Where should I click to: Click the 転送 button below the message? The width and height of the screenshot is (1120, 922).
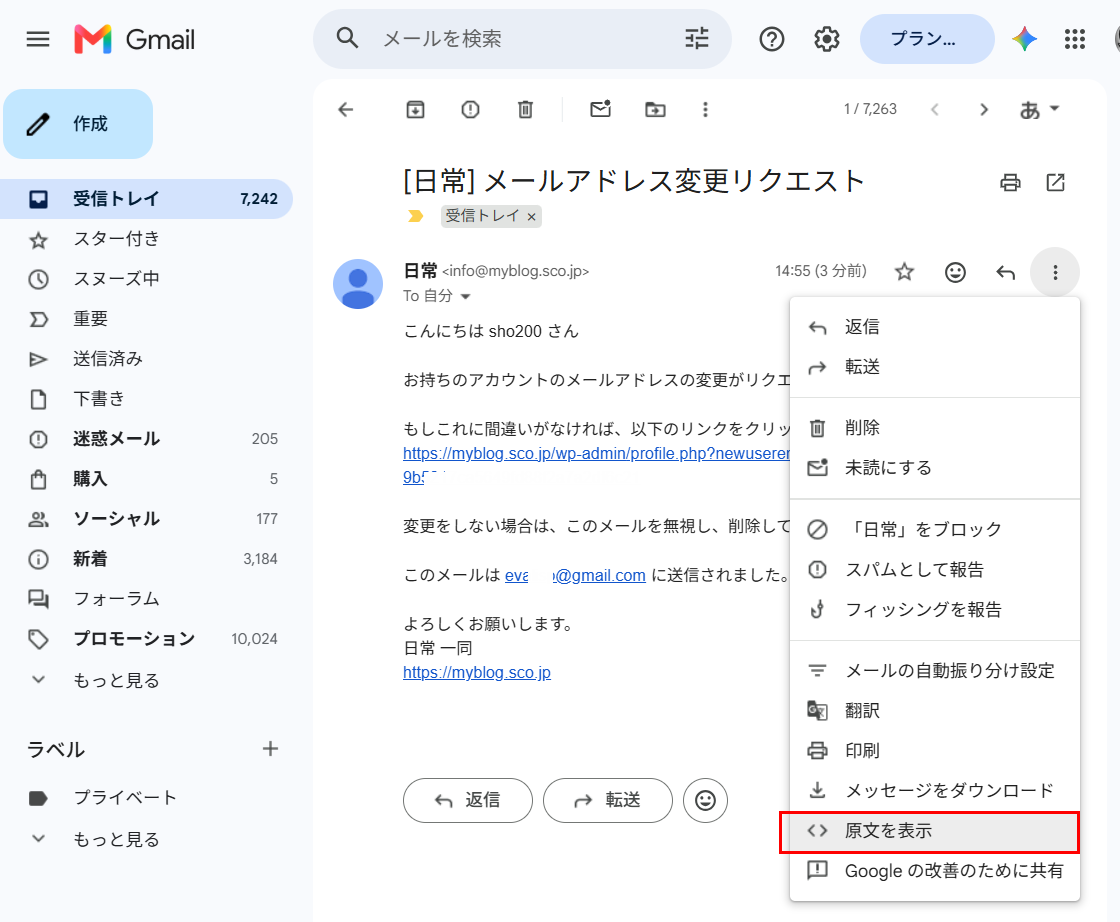608,801
